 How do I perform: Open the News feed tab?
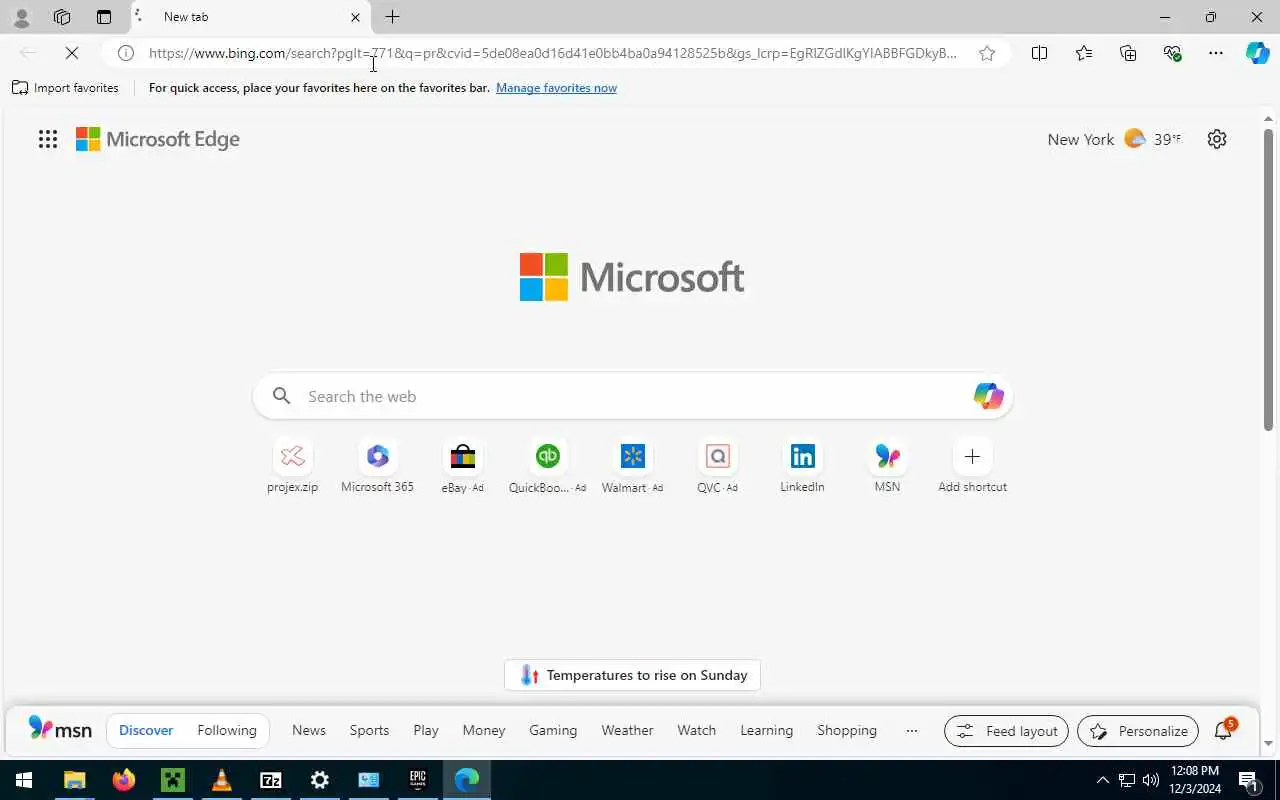tap(309, 730)
